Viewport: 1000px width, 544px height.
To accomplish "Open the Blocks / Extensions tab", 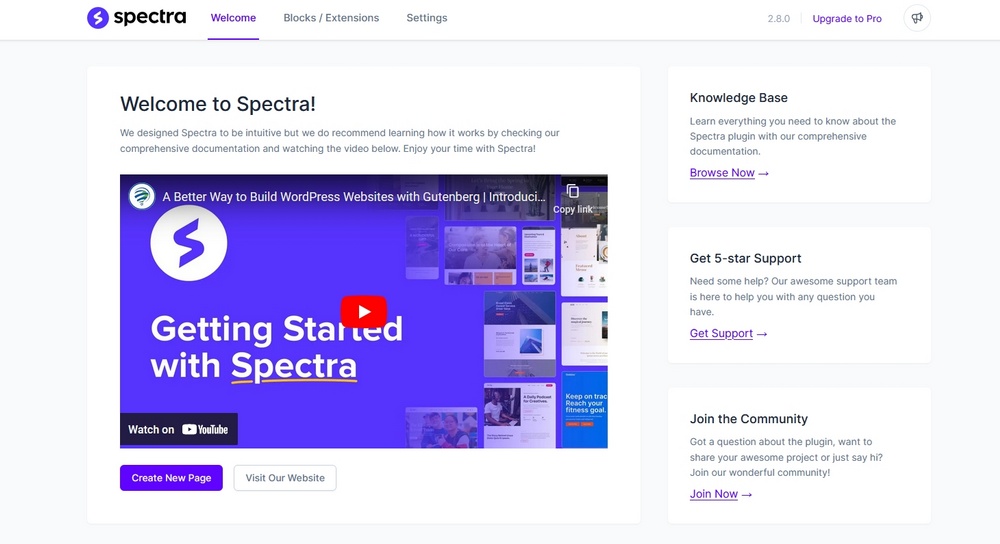I will 331,18.
